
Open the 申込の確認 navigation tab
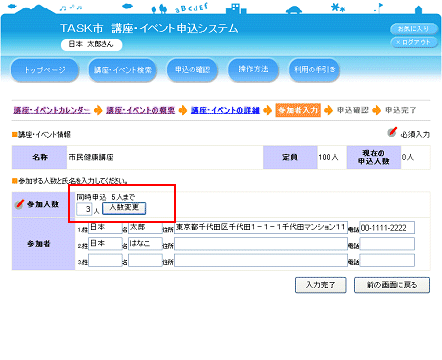[x=192, y=70]
